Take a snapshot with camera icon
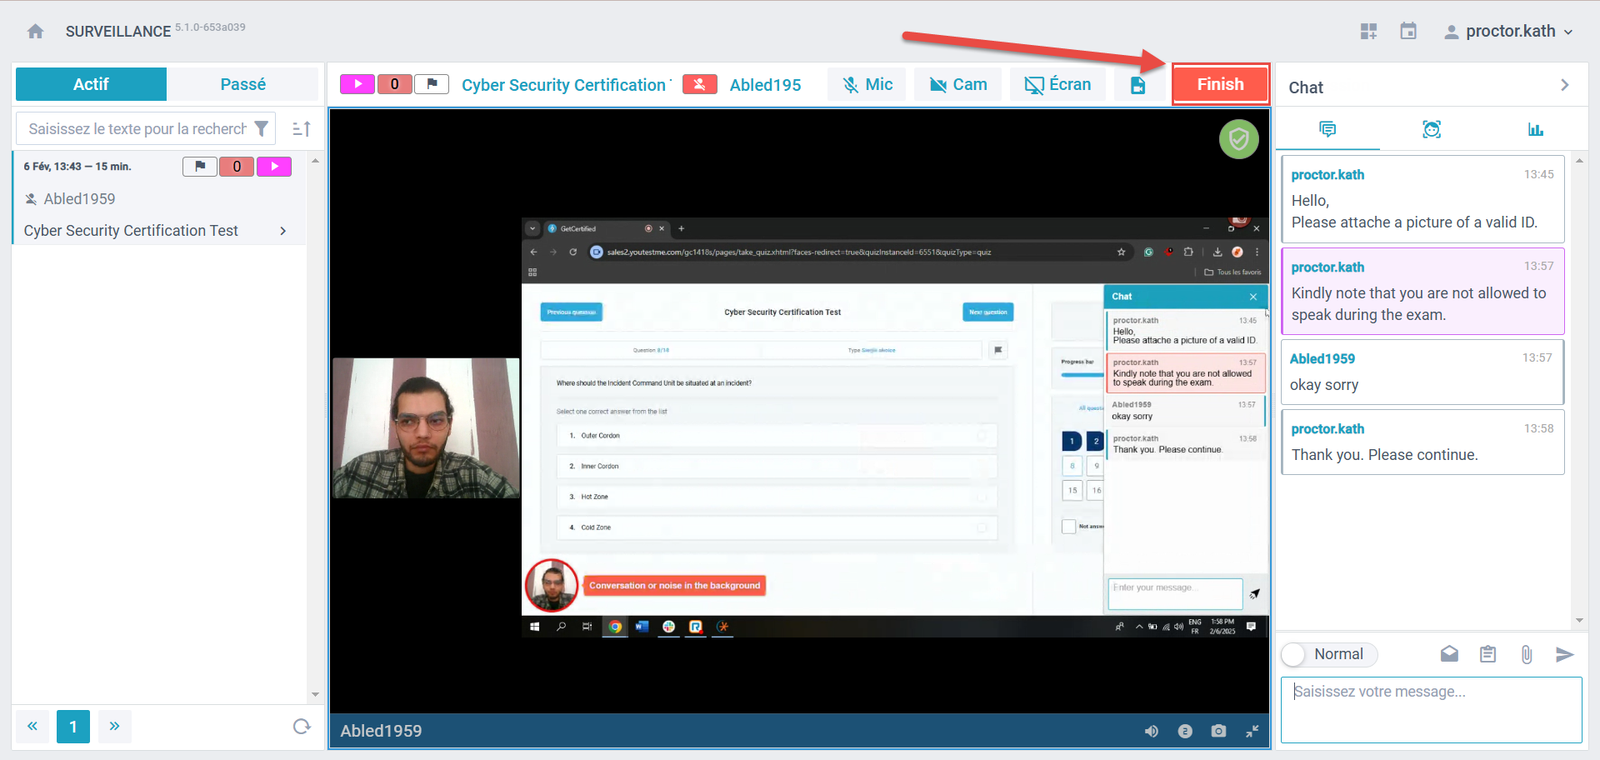Viewport: 1600px width, 760px height. (1218, 731)
